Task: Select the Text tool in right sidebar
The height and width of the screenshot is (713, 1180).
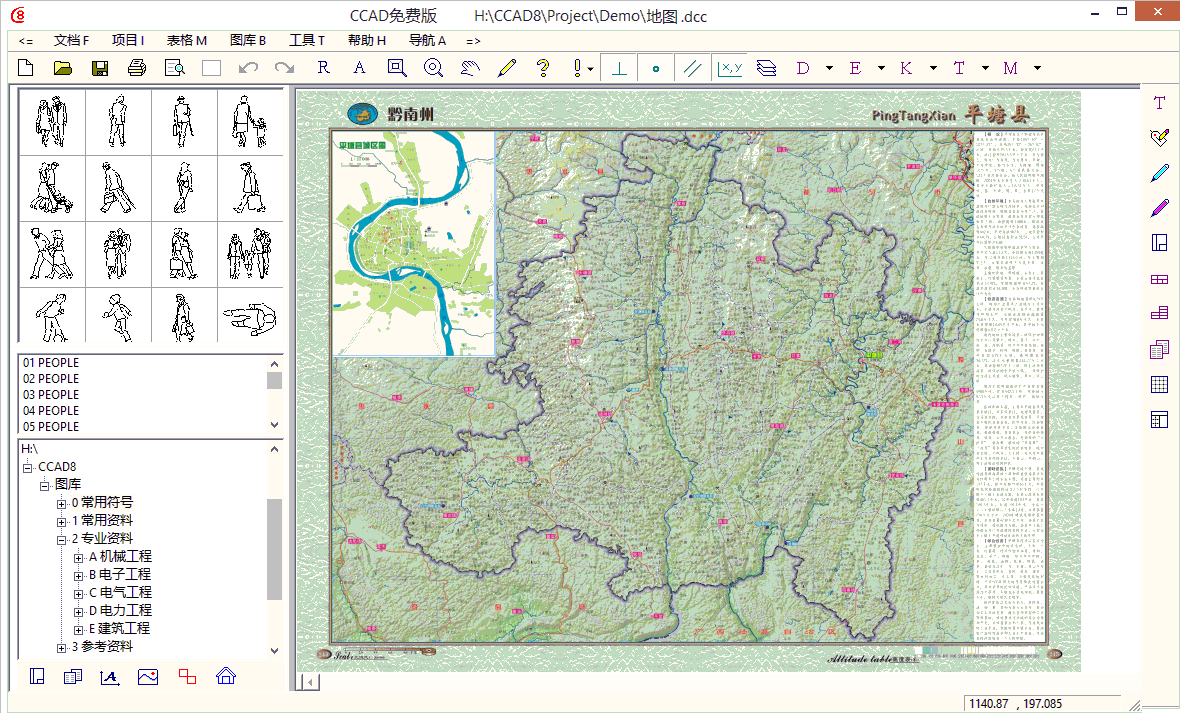Action: click(1159, 103)
